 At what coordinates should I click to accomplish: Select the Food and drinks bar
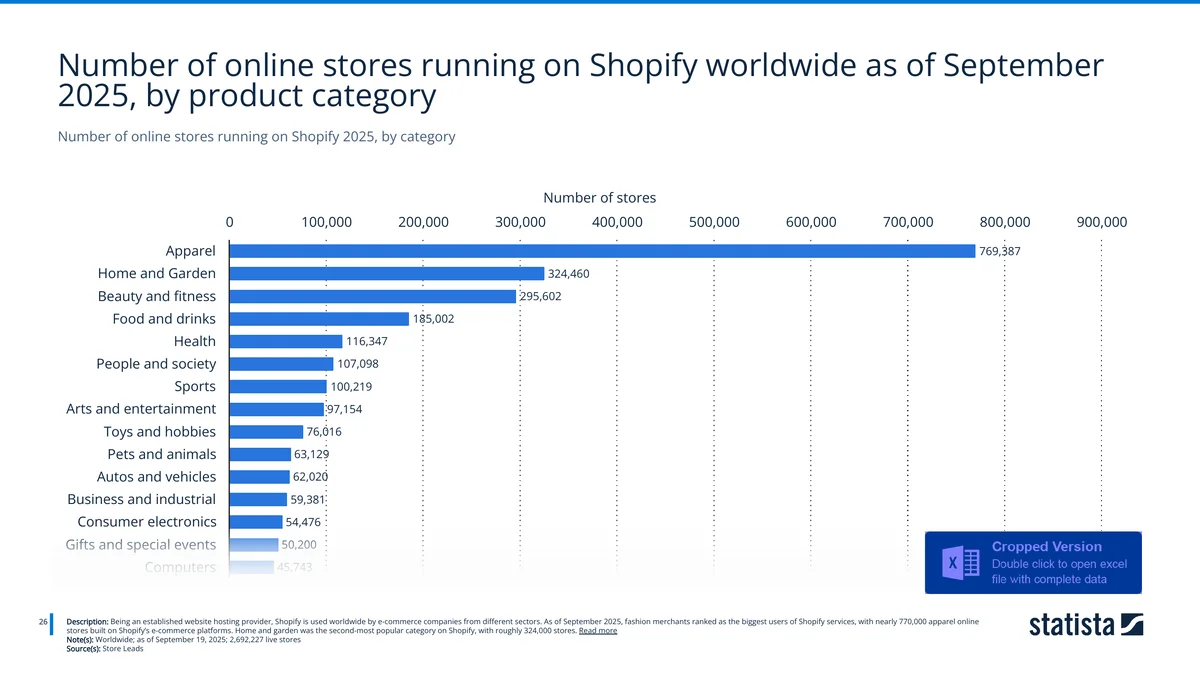(x=315, y=318)
